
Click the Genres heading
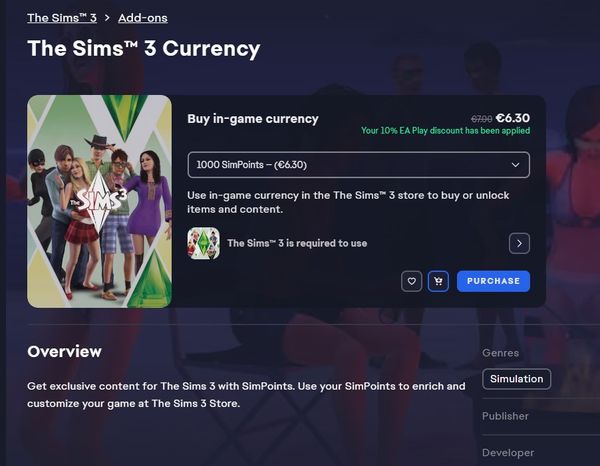pos(501,352)
